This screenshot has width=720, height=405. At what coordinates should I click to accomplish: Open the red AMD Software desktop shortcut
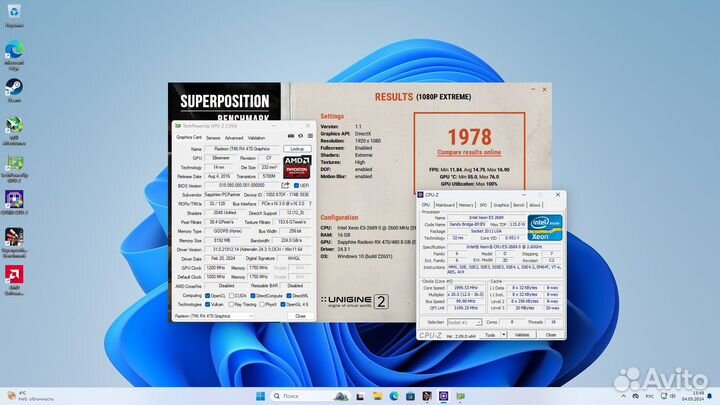click(14, 280)
